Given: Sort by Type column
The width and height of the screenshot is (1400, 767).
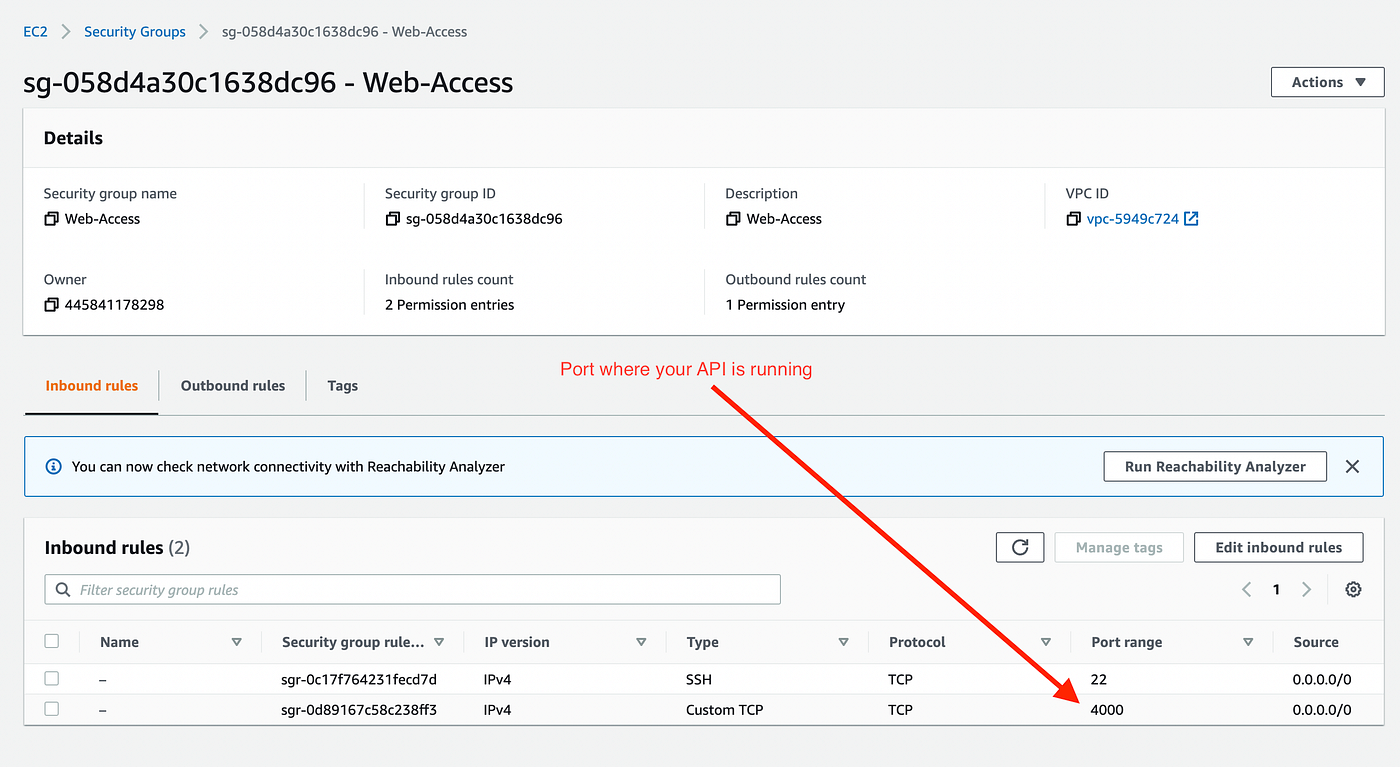Looking at the screenshot, I should (x=843, y=642).
